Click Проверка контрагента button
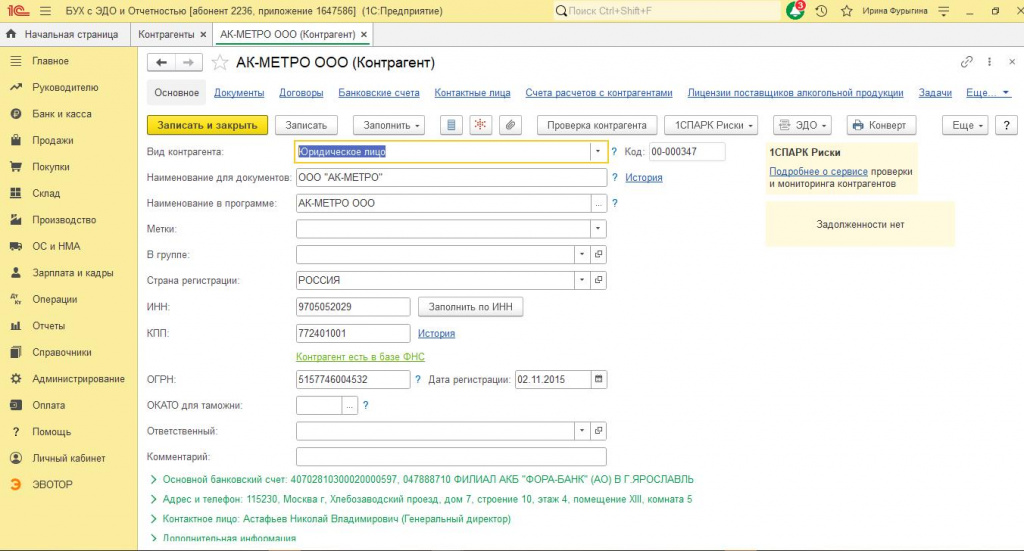The image size is (1024, 551). pyautogui.click(x=597, y=125)
